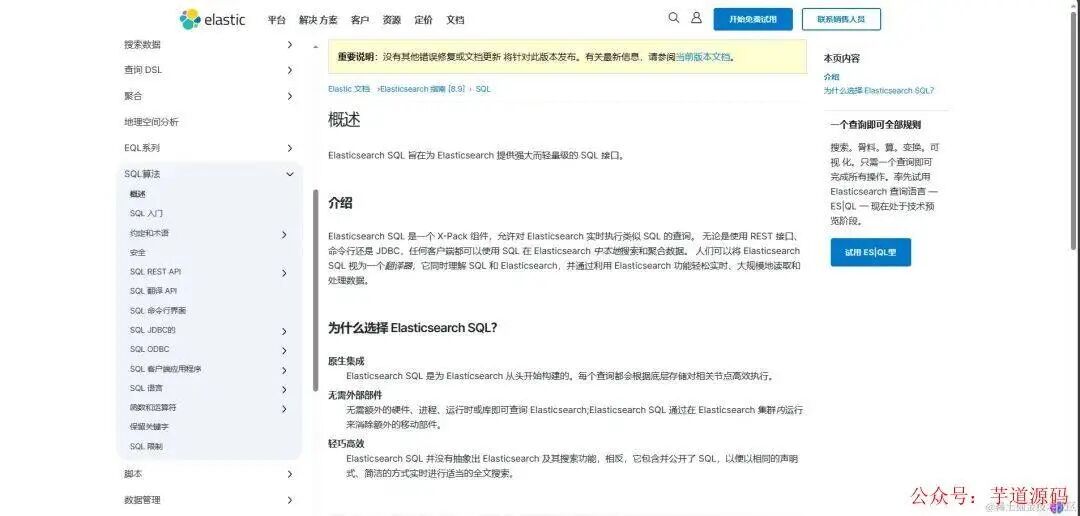The image size is (1080, 516).
Task: Open 脚本 sidebar entry
Action: coord(133,474)
